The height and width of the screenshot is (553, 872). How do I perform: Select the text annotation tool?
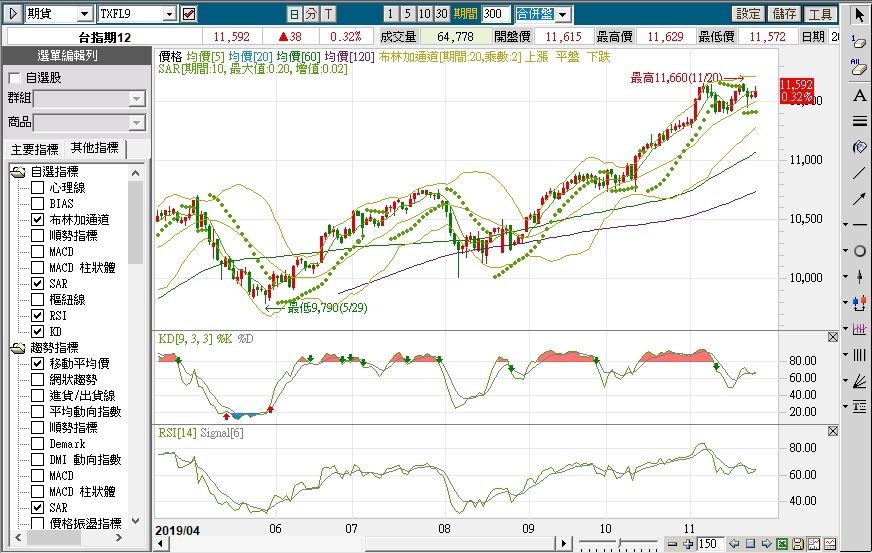point(860,95)
